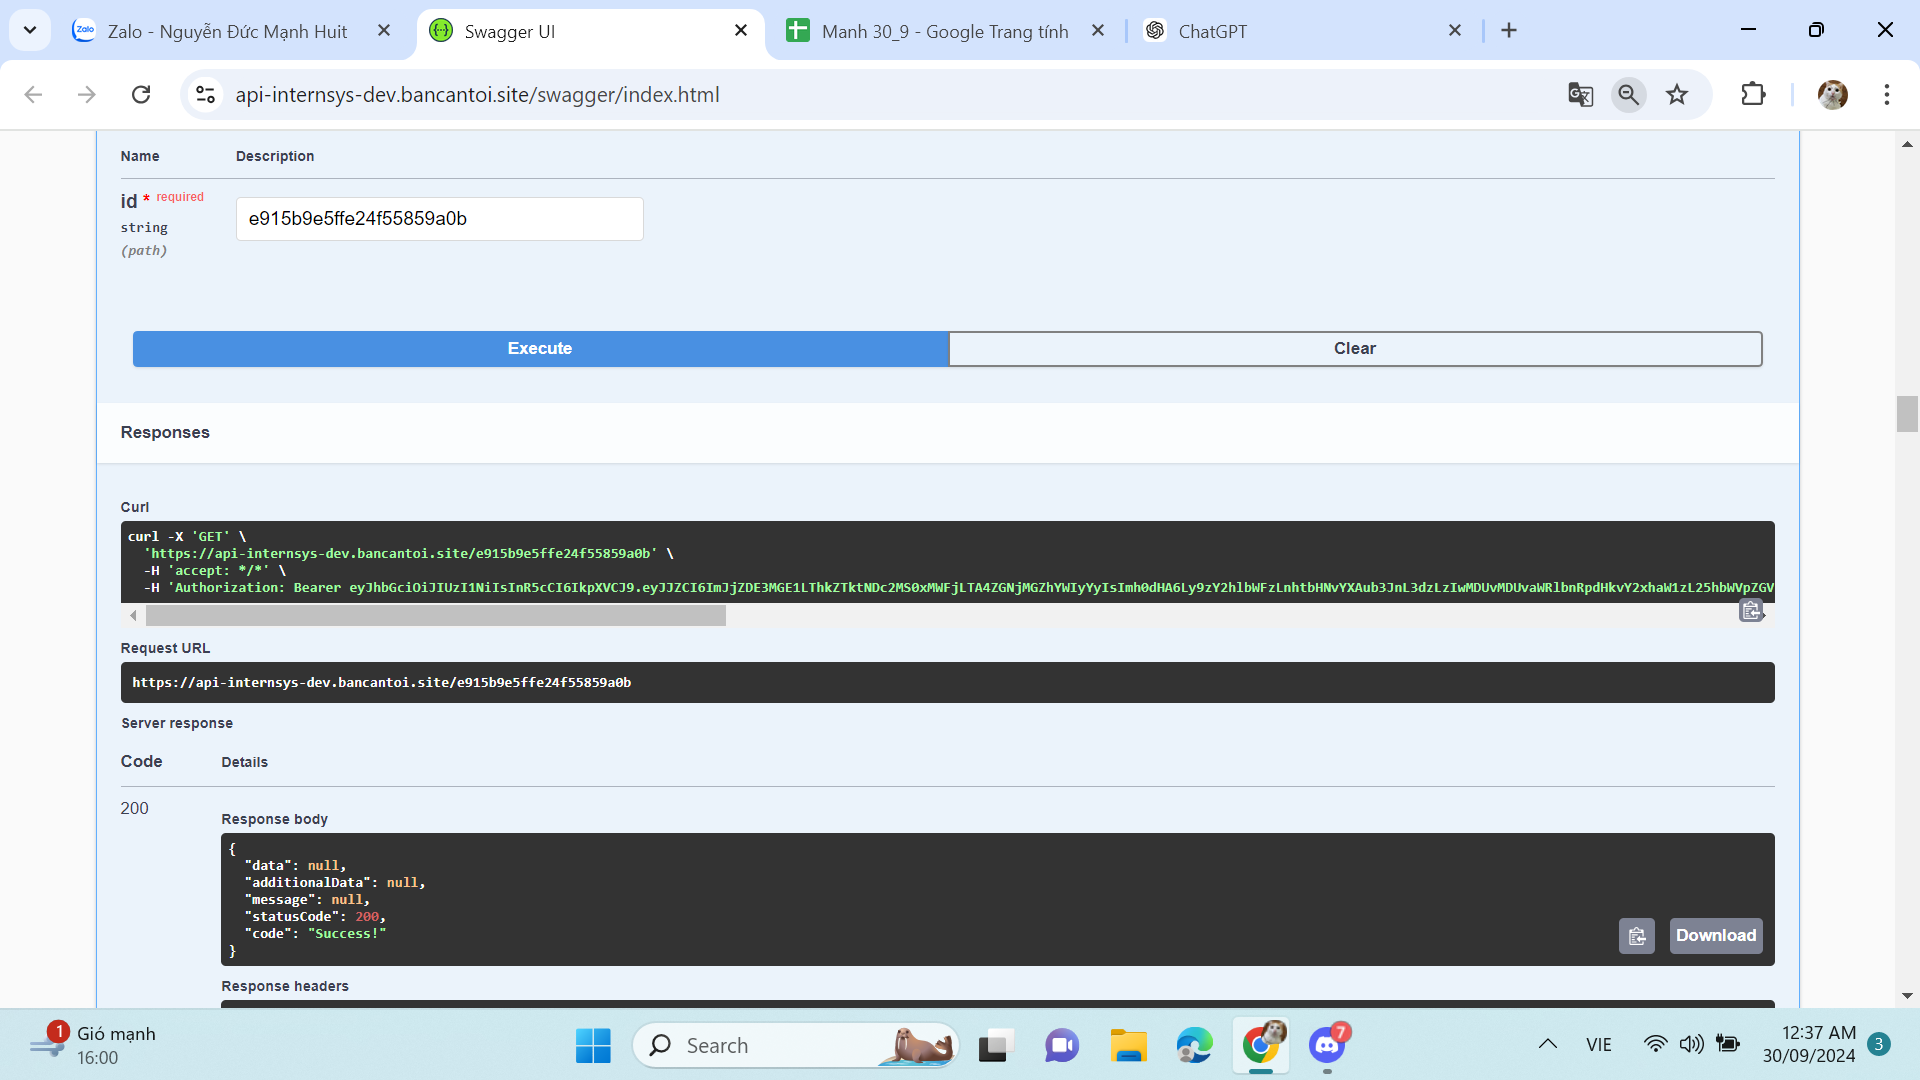Click the id parameter input field
This screenshot has width=1920, height=1080.
439,219
